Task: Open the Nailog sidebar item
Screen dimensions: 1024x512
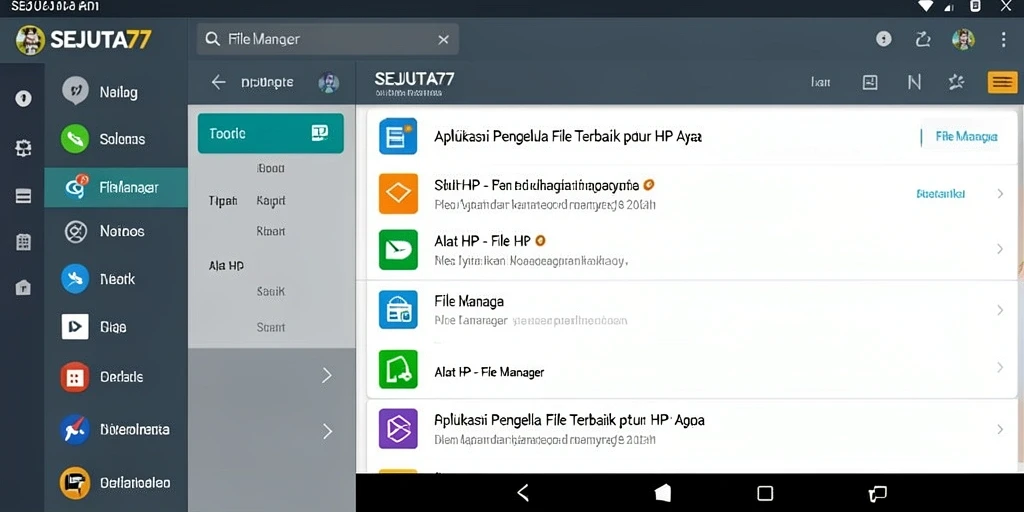Action: click(x=116, y=91)
